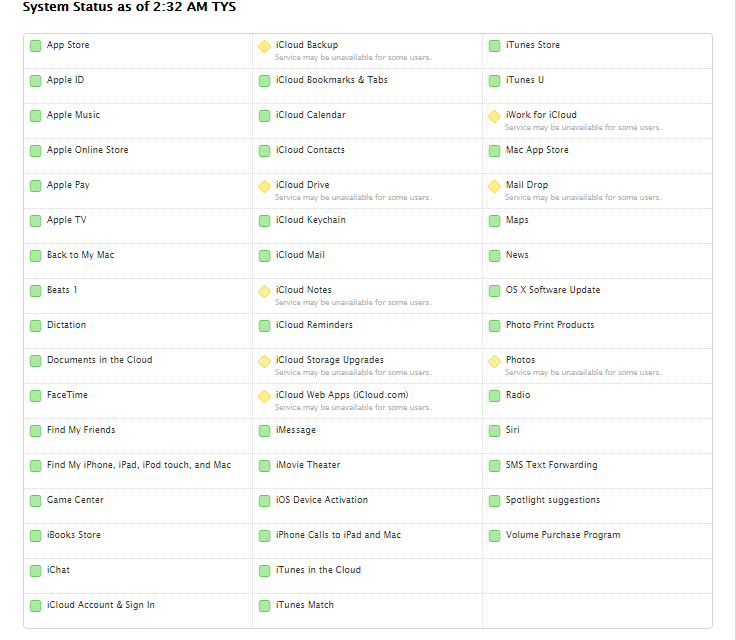Image resolution: width=736 pixels, height=640 pixels.
Task: Click the green status icon for Maps
Action: click(494, 221)
